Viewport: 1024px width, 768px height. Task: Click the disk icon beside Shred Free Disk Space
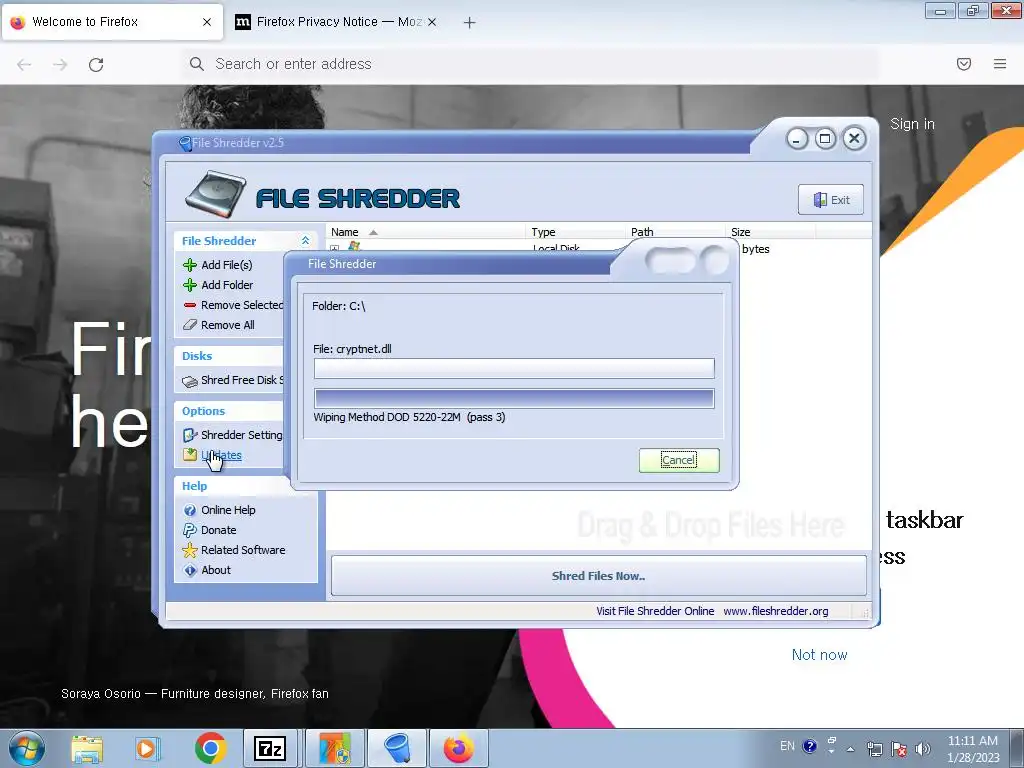point(190,381)
